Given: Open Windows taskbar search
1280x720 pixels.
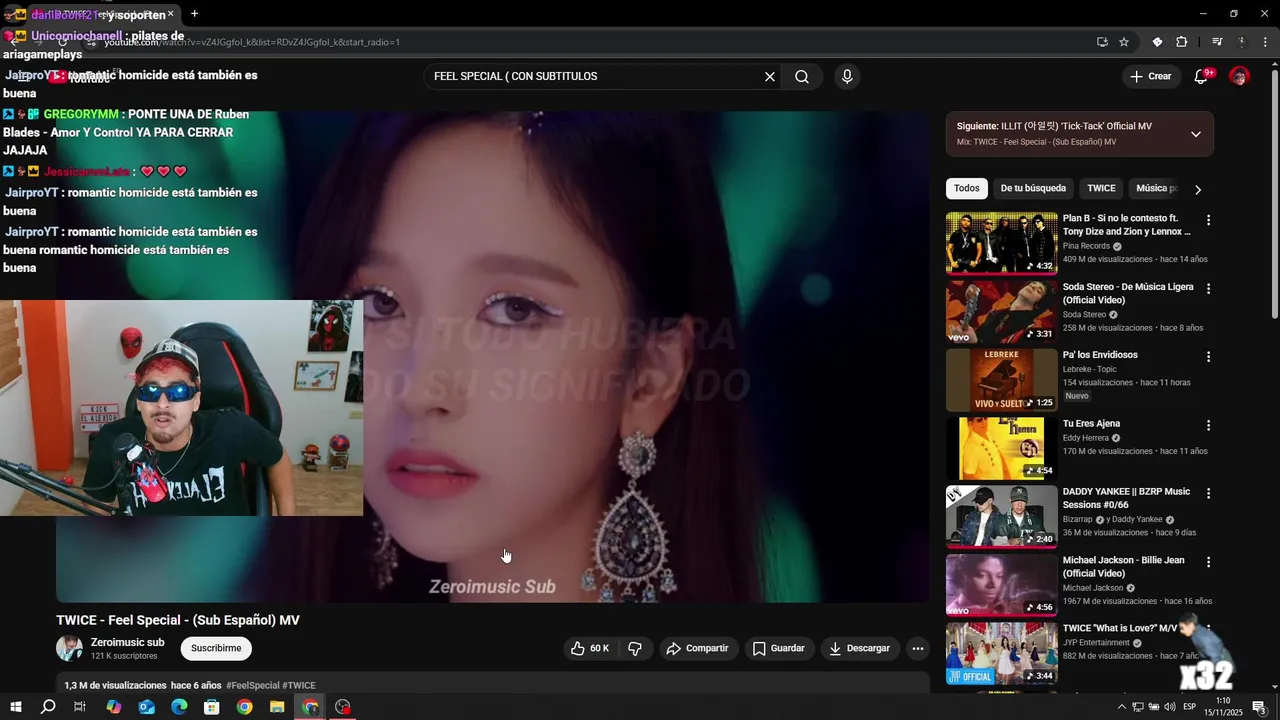Looking at the screenshot, I should point(48,707).
